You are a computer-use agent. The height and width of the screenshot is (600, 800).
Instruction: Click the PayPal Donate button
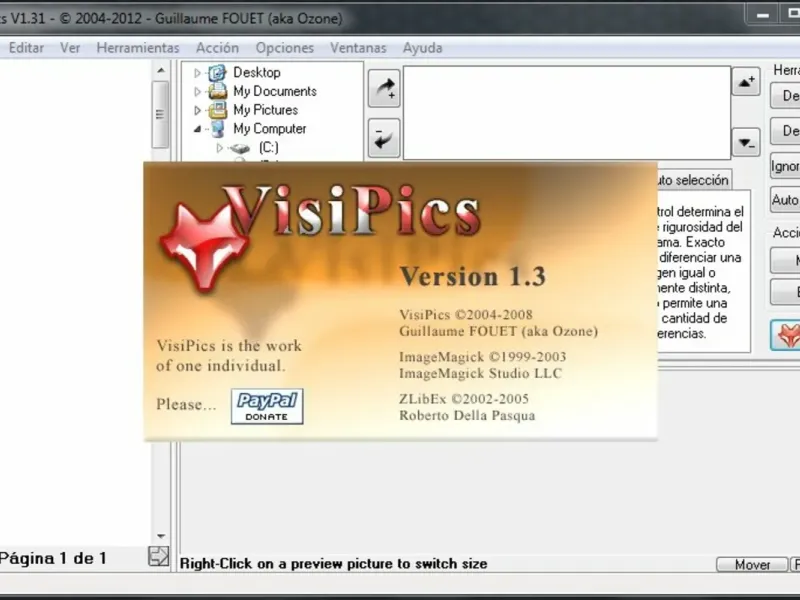pos(267,406)
